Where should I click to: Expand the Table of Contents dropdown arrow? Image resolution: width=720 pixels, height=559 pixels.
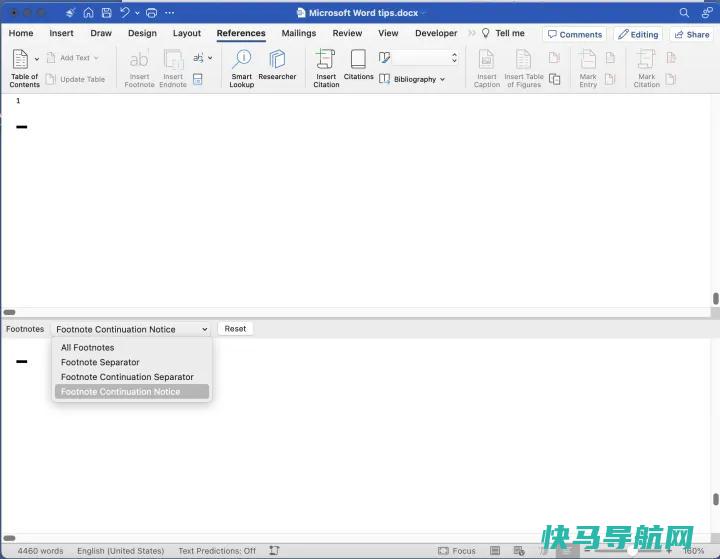tap(37, 59)
